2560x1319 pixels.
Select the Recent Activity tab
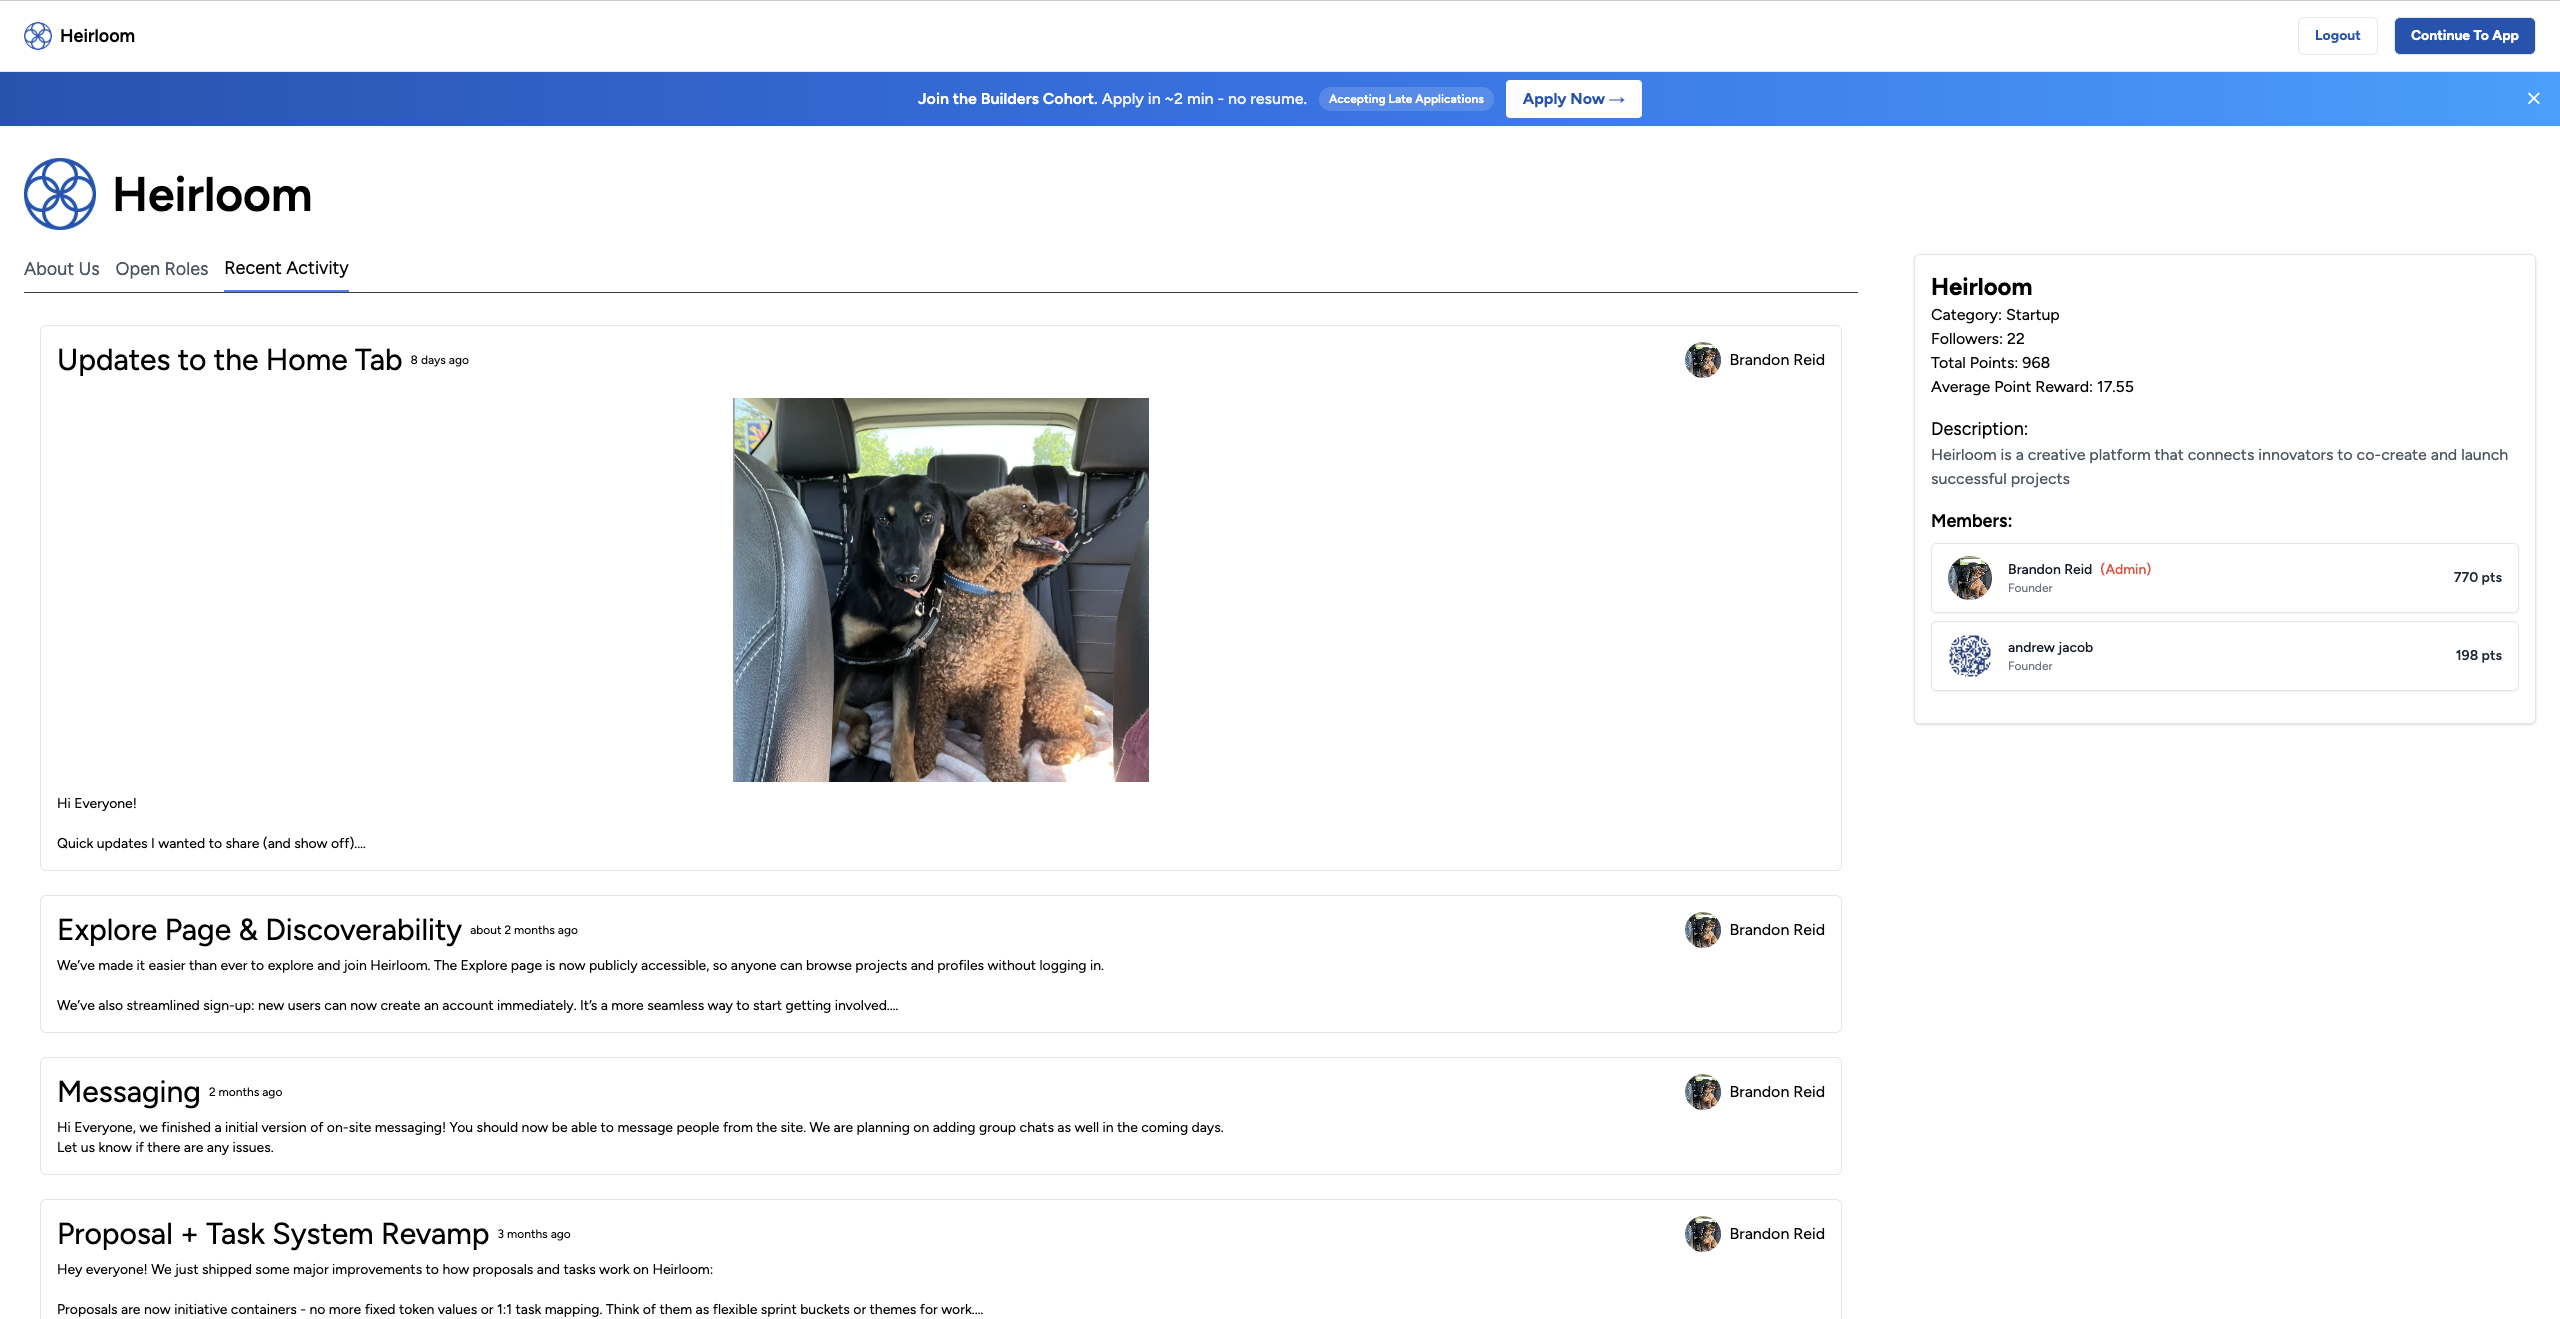pos(286,268)
